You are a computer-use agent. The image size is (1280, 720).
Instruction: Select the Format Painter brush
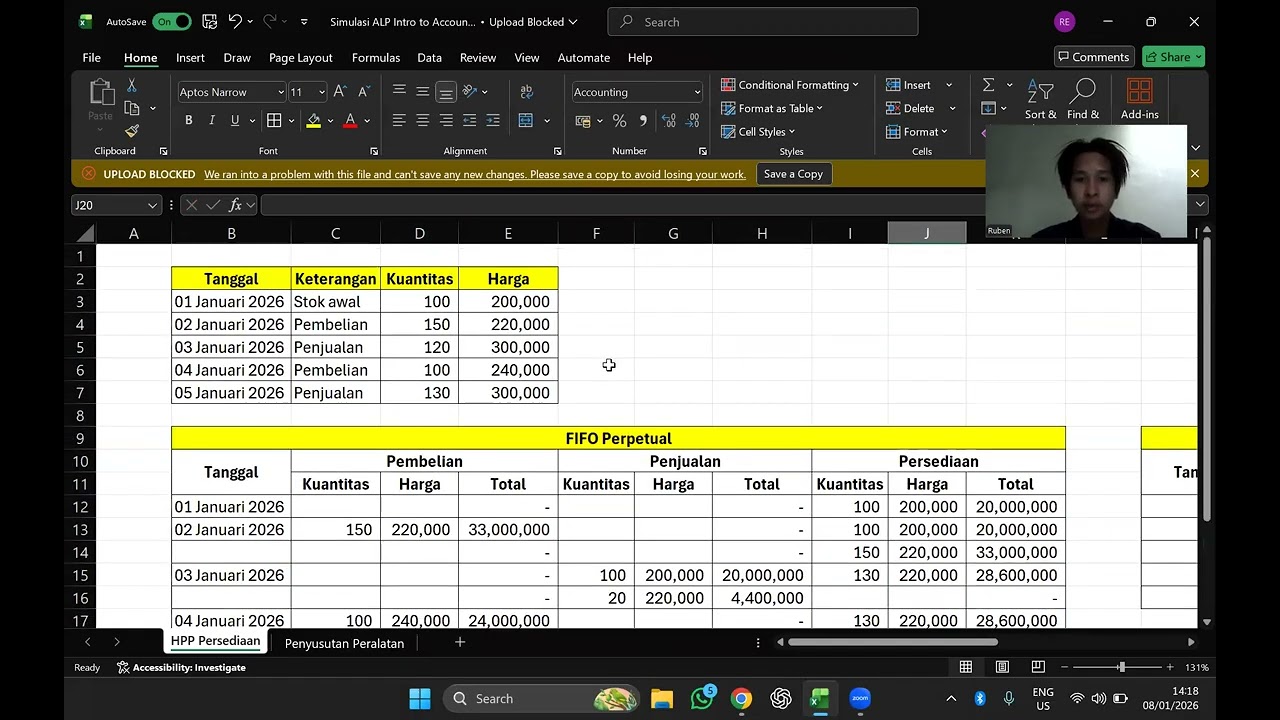[x=132, y=131]
